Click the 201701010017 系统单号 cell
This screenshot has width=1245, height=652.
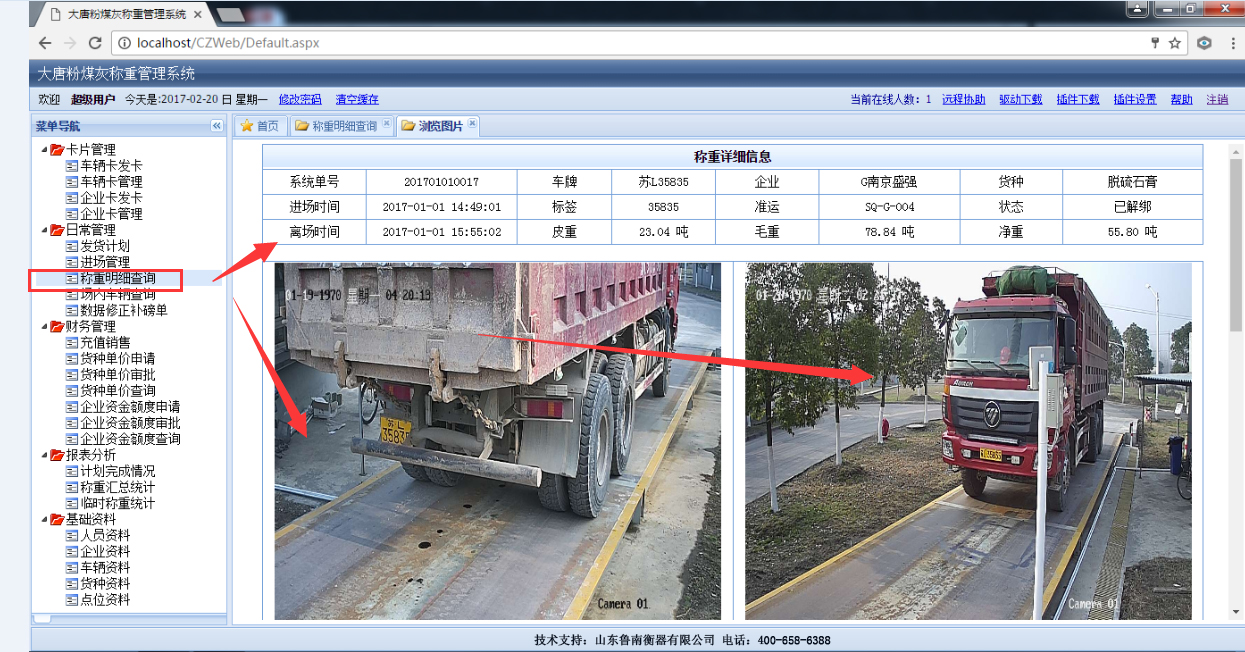pos(441,182)
